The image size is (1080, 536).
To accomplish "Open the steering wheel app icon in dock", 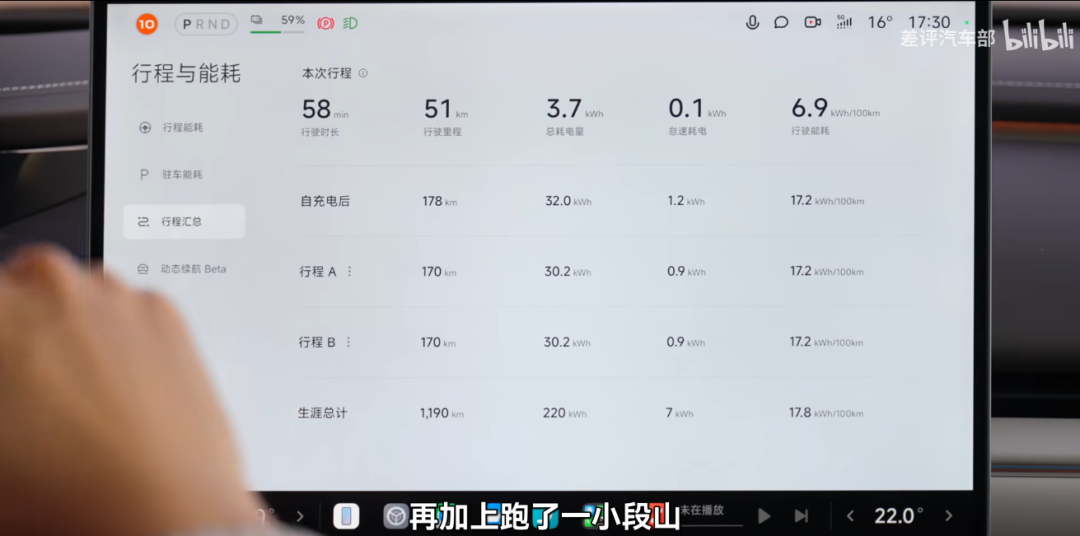I will tap(397, 516).
